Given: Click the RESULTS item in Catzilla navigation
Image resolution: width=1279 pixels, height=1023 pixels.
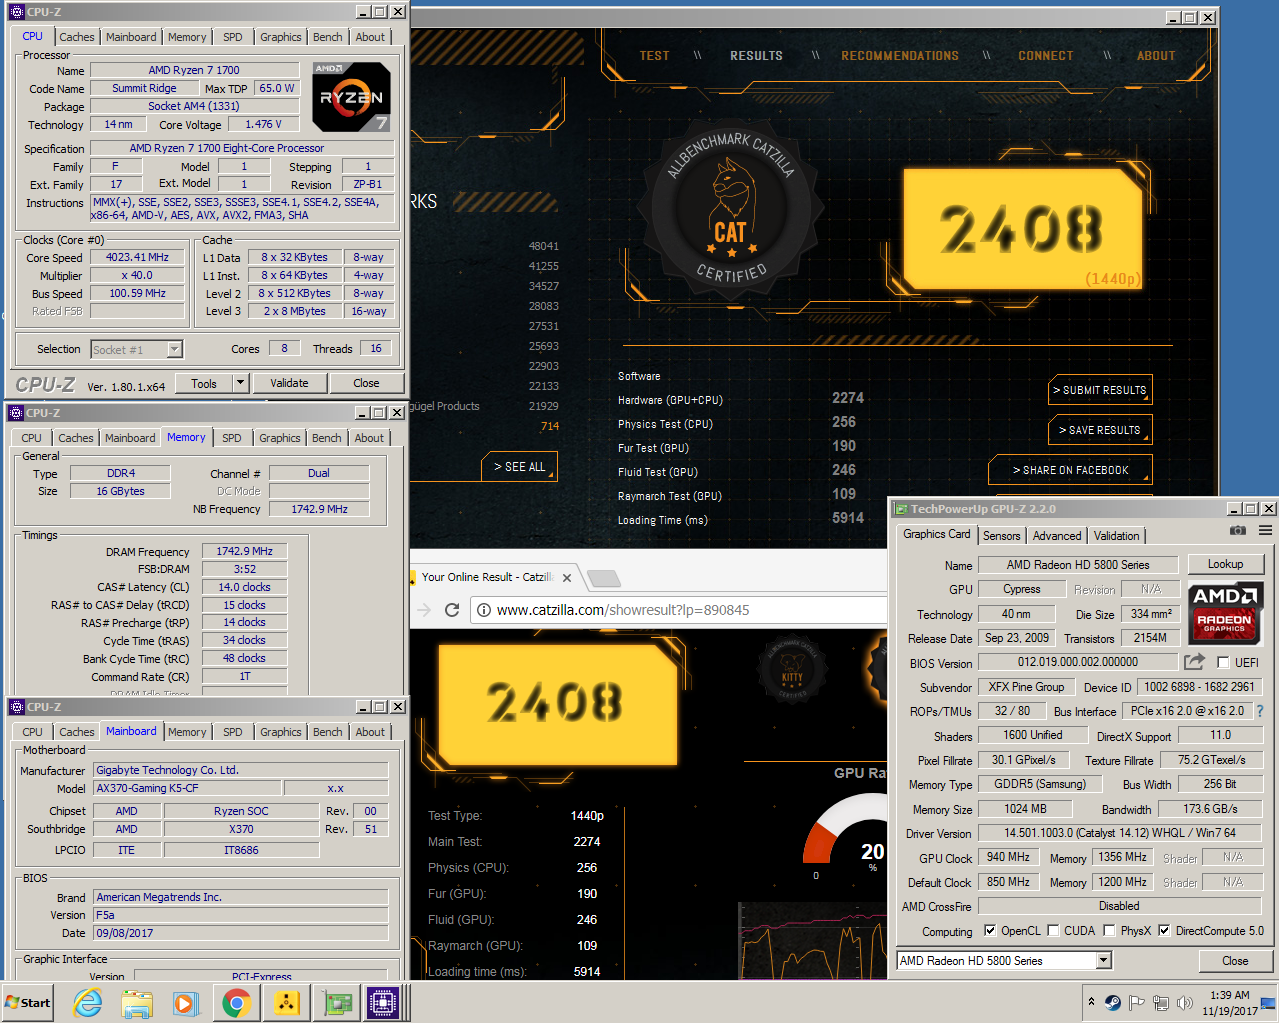Looking at the screenshot, I should click(756, 56).
